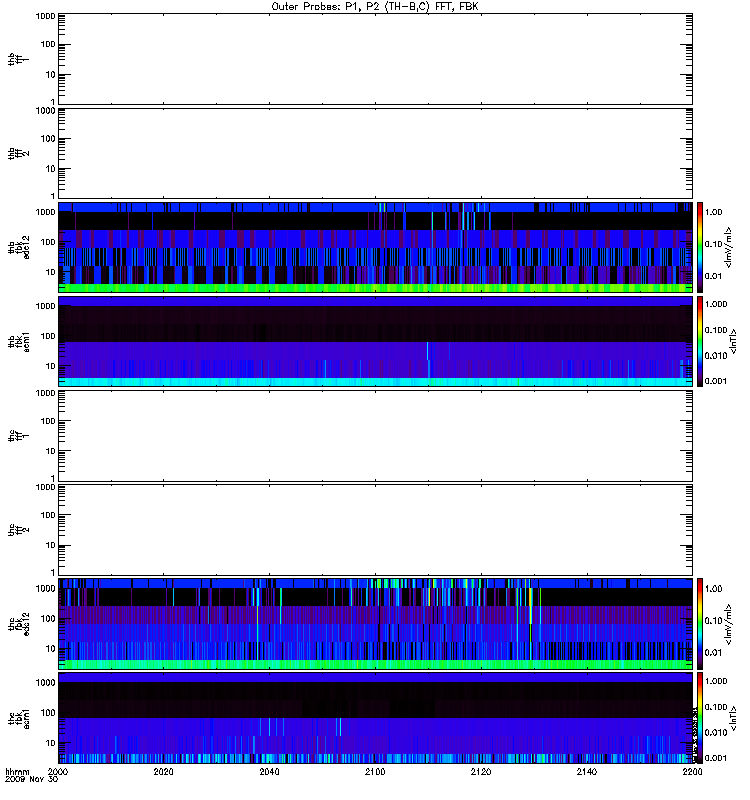The height and width of the screenshot is (800, 750).
Task: Click the 100 tick label of thb fbk scm1 panel
Action: pos(48,336)
